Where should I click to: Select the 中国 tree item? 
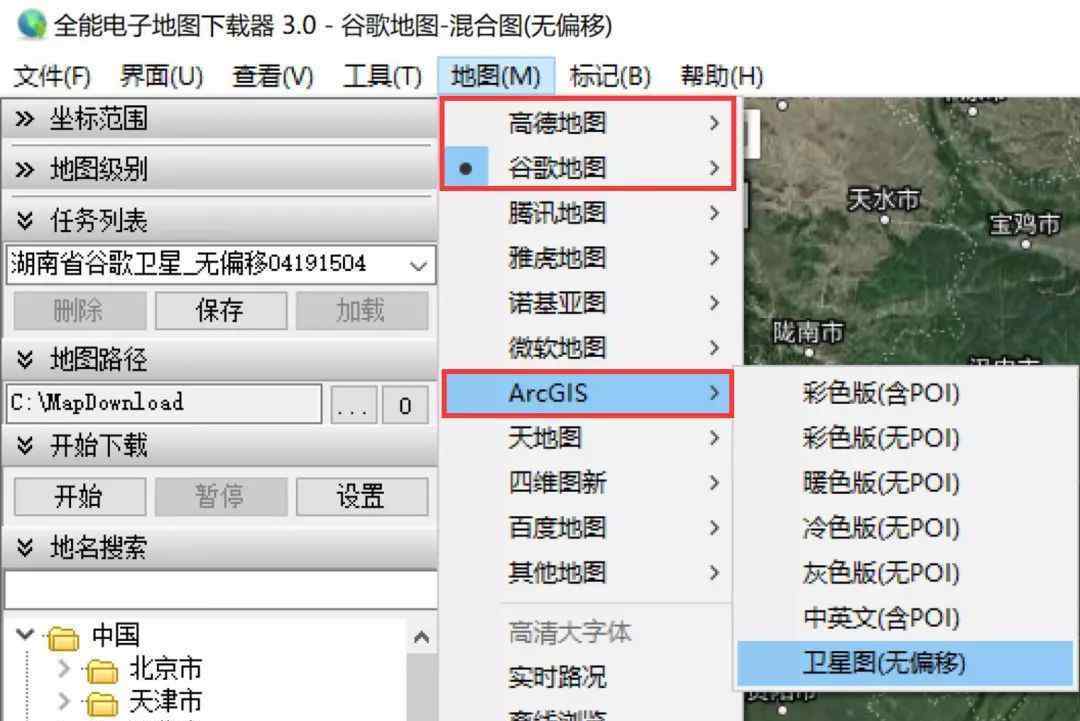[x=116, y=634]
